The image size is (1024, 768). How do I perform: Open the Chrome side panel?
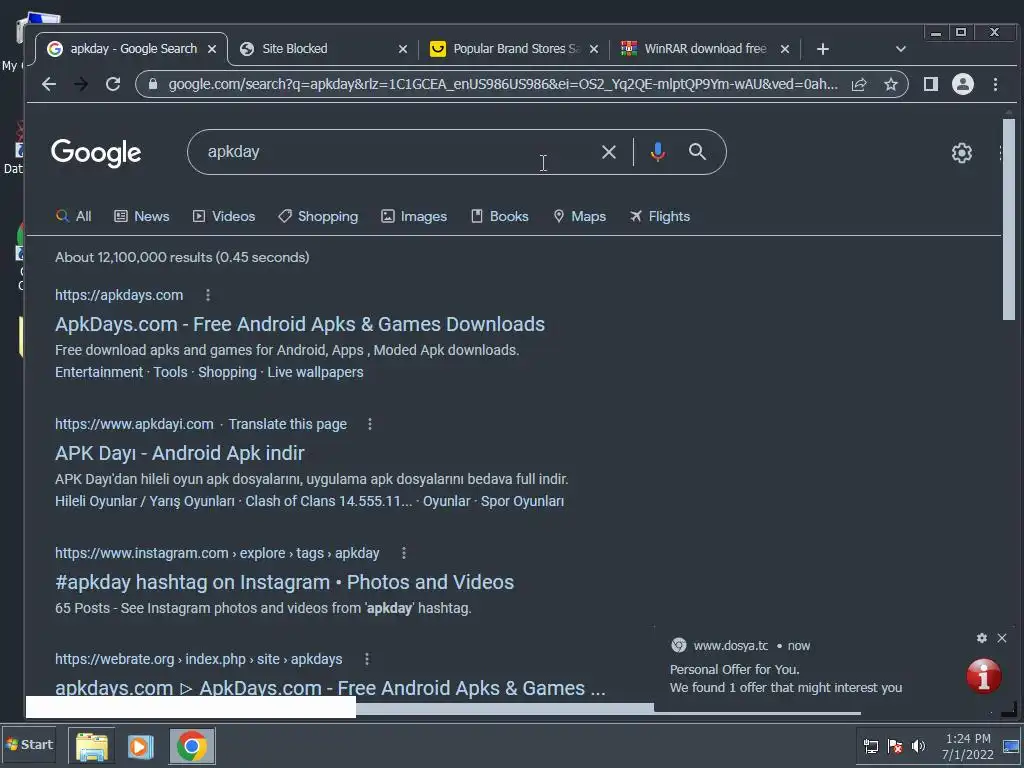coord(931,84)
